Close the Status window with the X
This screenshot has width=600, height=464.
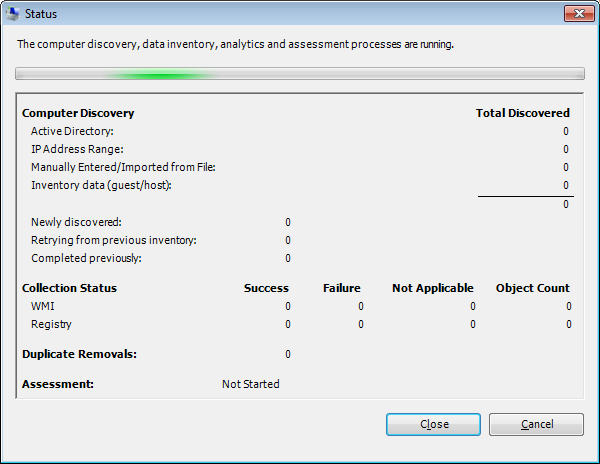coord(573,15)
